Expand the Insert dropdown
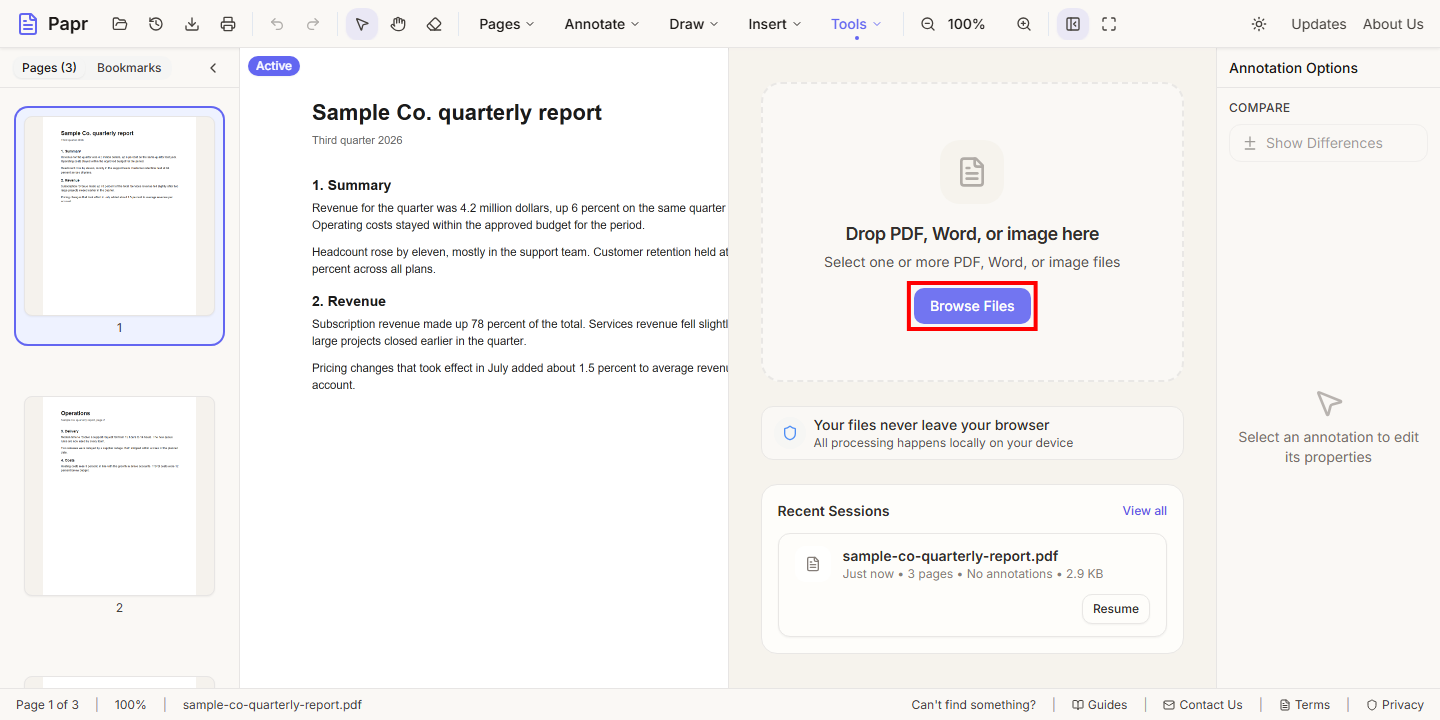1440x720 pixels. pyautogui.click(x=775, y=24)
